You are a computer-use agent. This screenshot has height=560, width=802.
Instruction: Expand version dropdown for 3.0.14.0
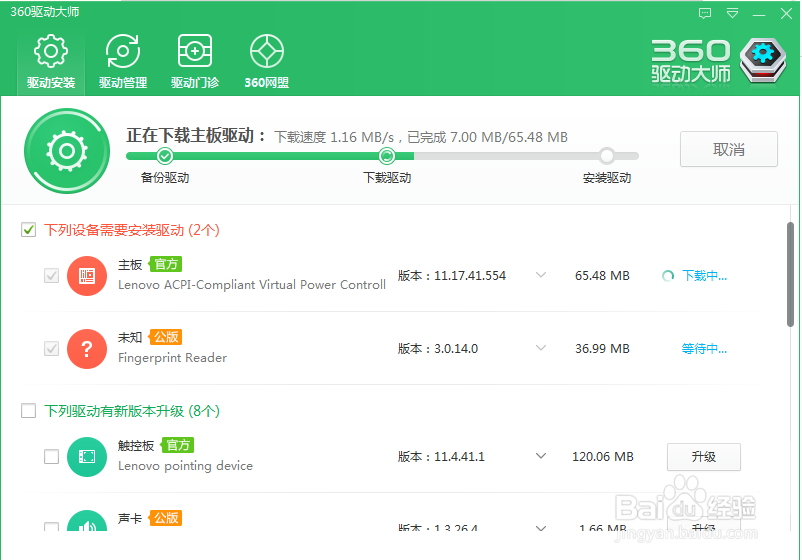(x=541, y=348)
